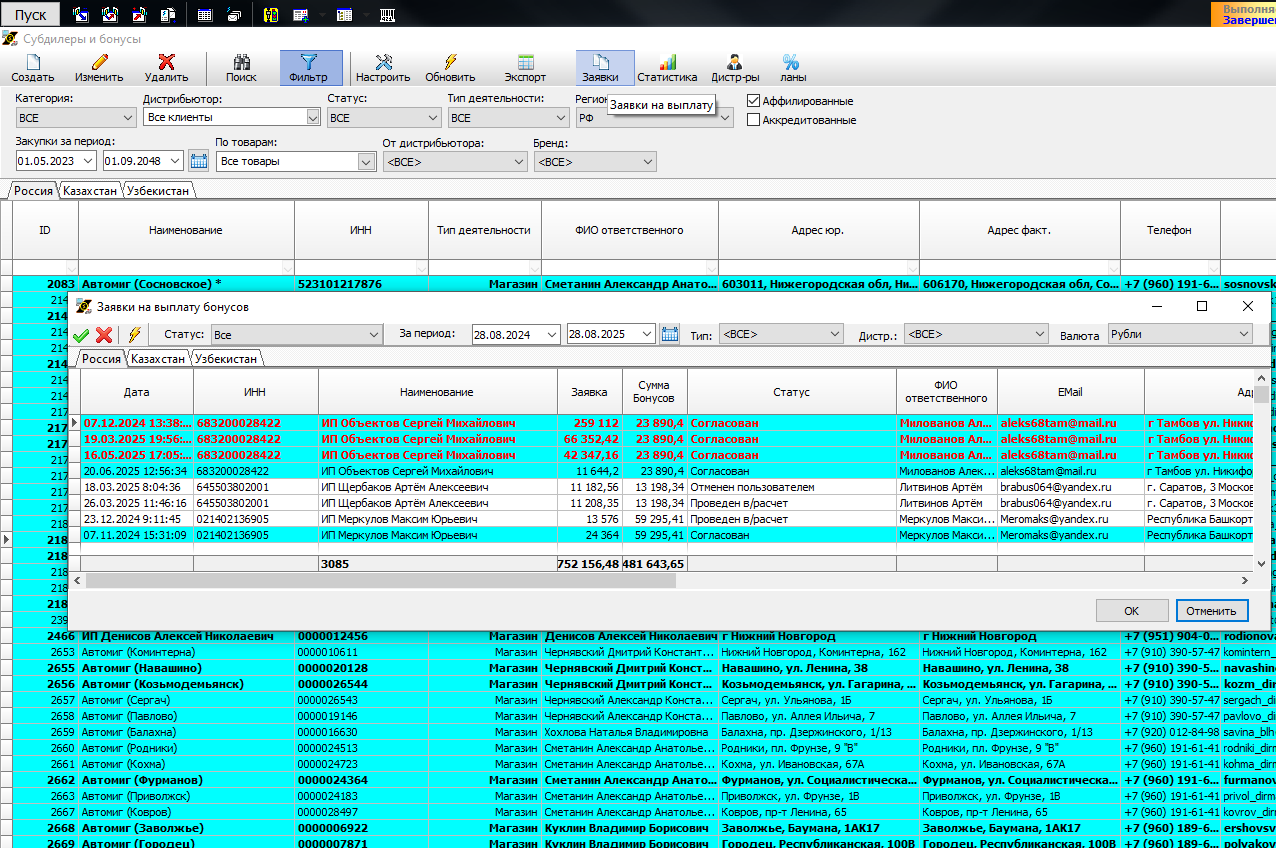This screenshot has width=1276, height=848.
Task: Toggle the Аффилированные checkbox
Action: pyautogui.click(x=754, y=101)
